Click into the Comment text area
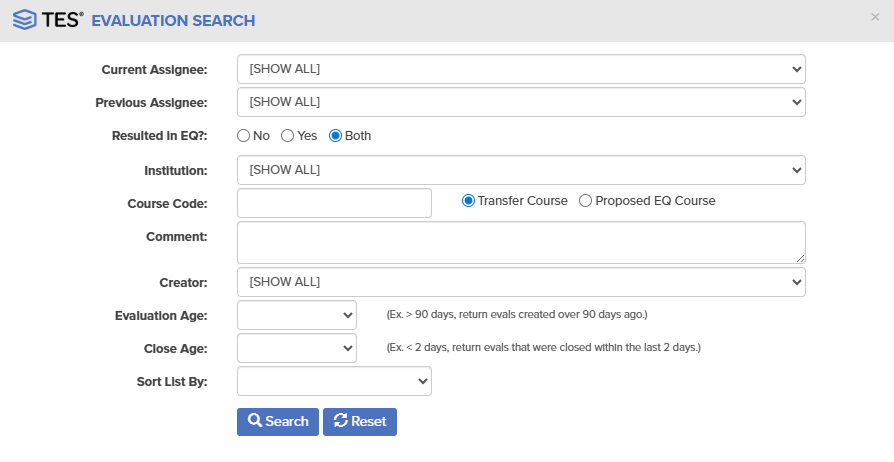Screen dimensions: 894x462 [521, 242]
